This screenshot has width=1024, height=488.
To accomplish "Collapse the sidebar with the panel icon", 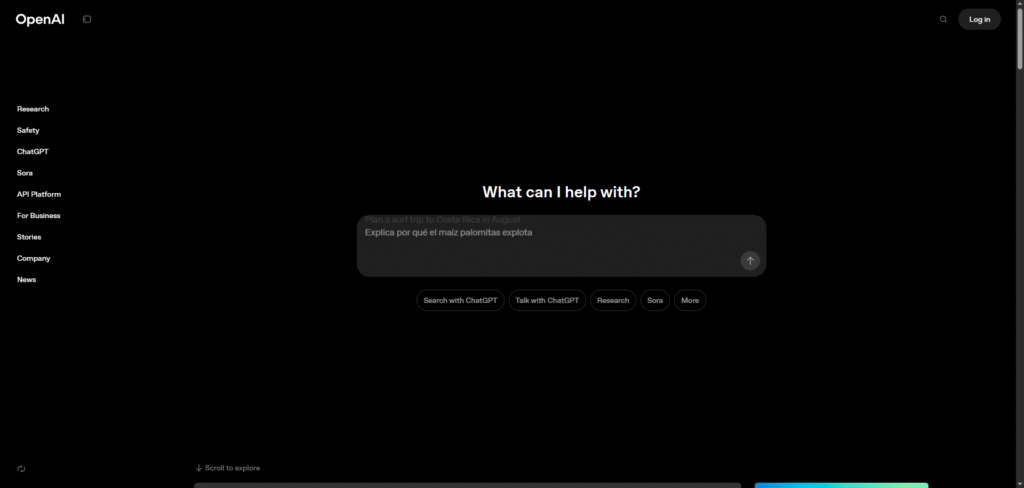I will 87,19.
